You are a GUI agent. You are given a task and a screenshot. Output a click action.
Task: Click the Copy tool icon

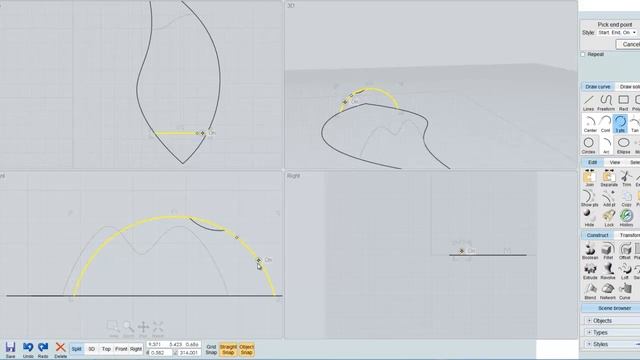click(626, 198)
